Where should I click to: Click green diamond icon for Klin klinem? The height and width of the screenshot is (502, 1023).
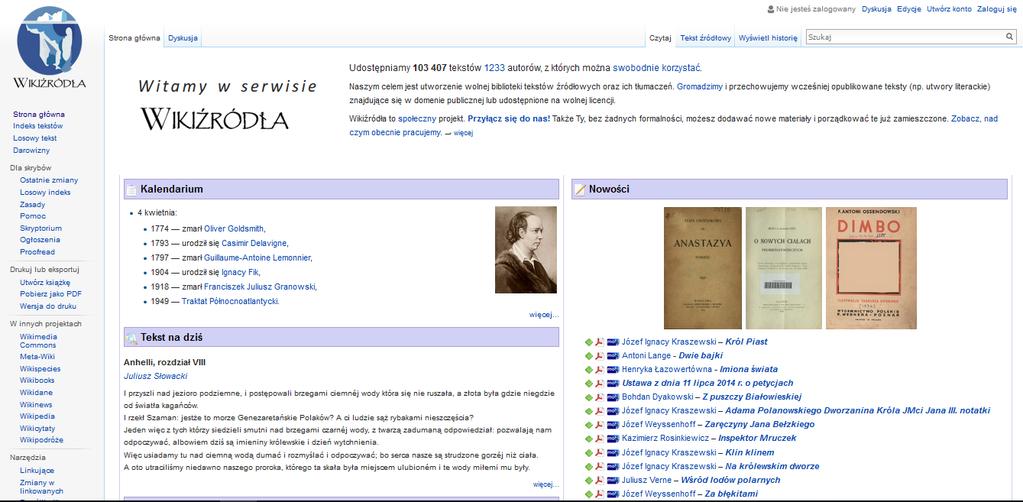coord(588,452)
